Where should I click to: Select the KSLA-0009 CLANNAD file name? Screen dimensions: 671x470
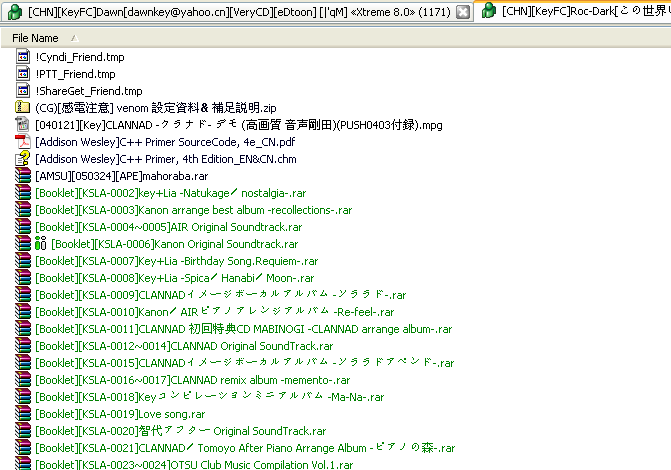pos(220,295)
